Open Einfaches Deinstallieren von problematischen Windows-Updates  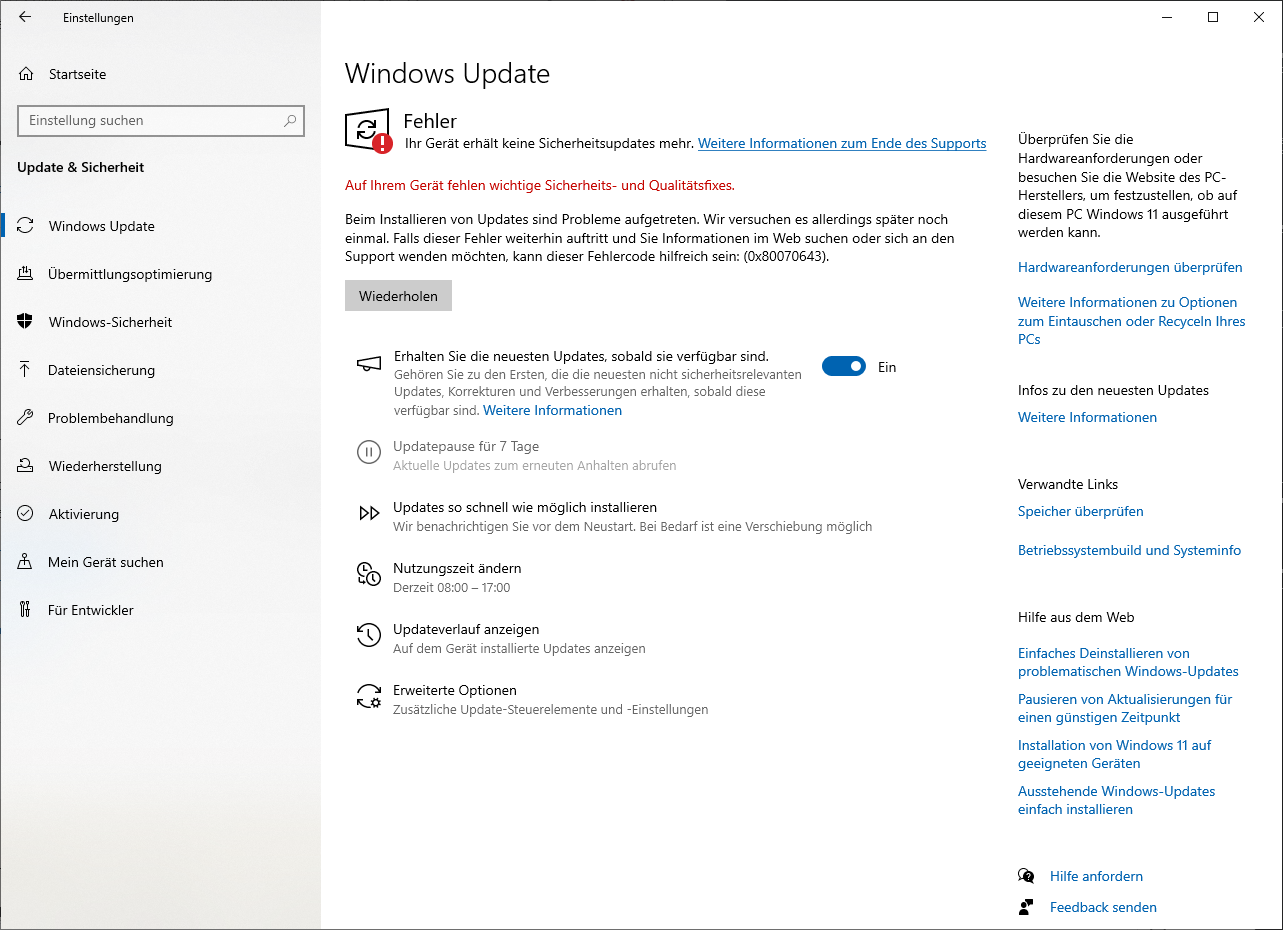tap(1128, 662)
